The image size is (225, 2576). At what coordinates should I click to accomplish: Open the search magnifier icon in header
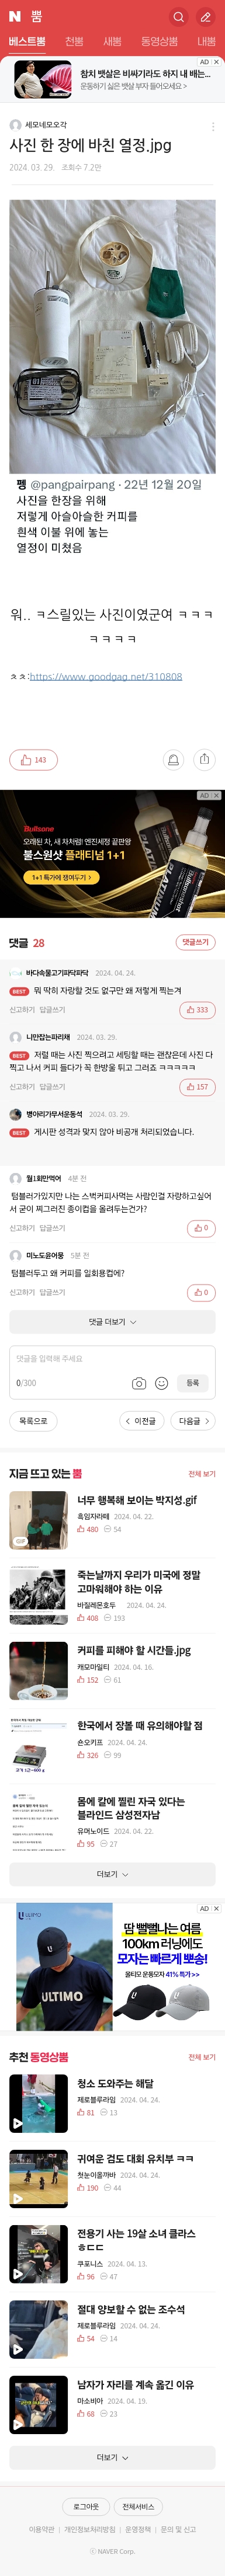[x=178, y=17]
